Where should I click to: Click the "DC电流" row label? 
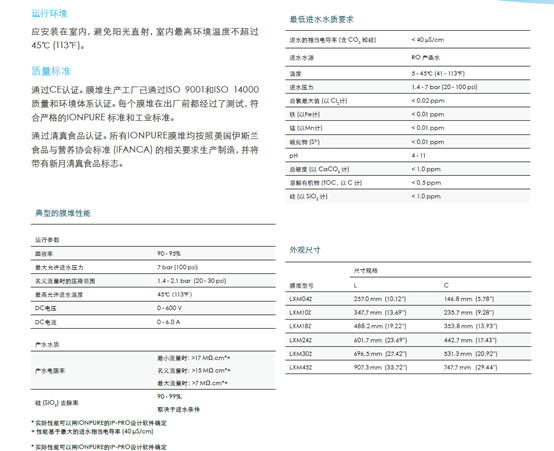pyautogui.click(x=46, y=322)
